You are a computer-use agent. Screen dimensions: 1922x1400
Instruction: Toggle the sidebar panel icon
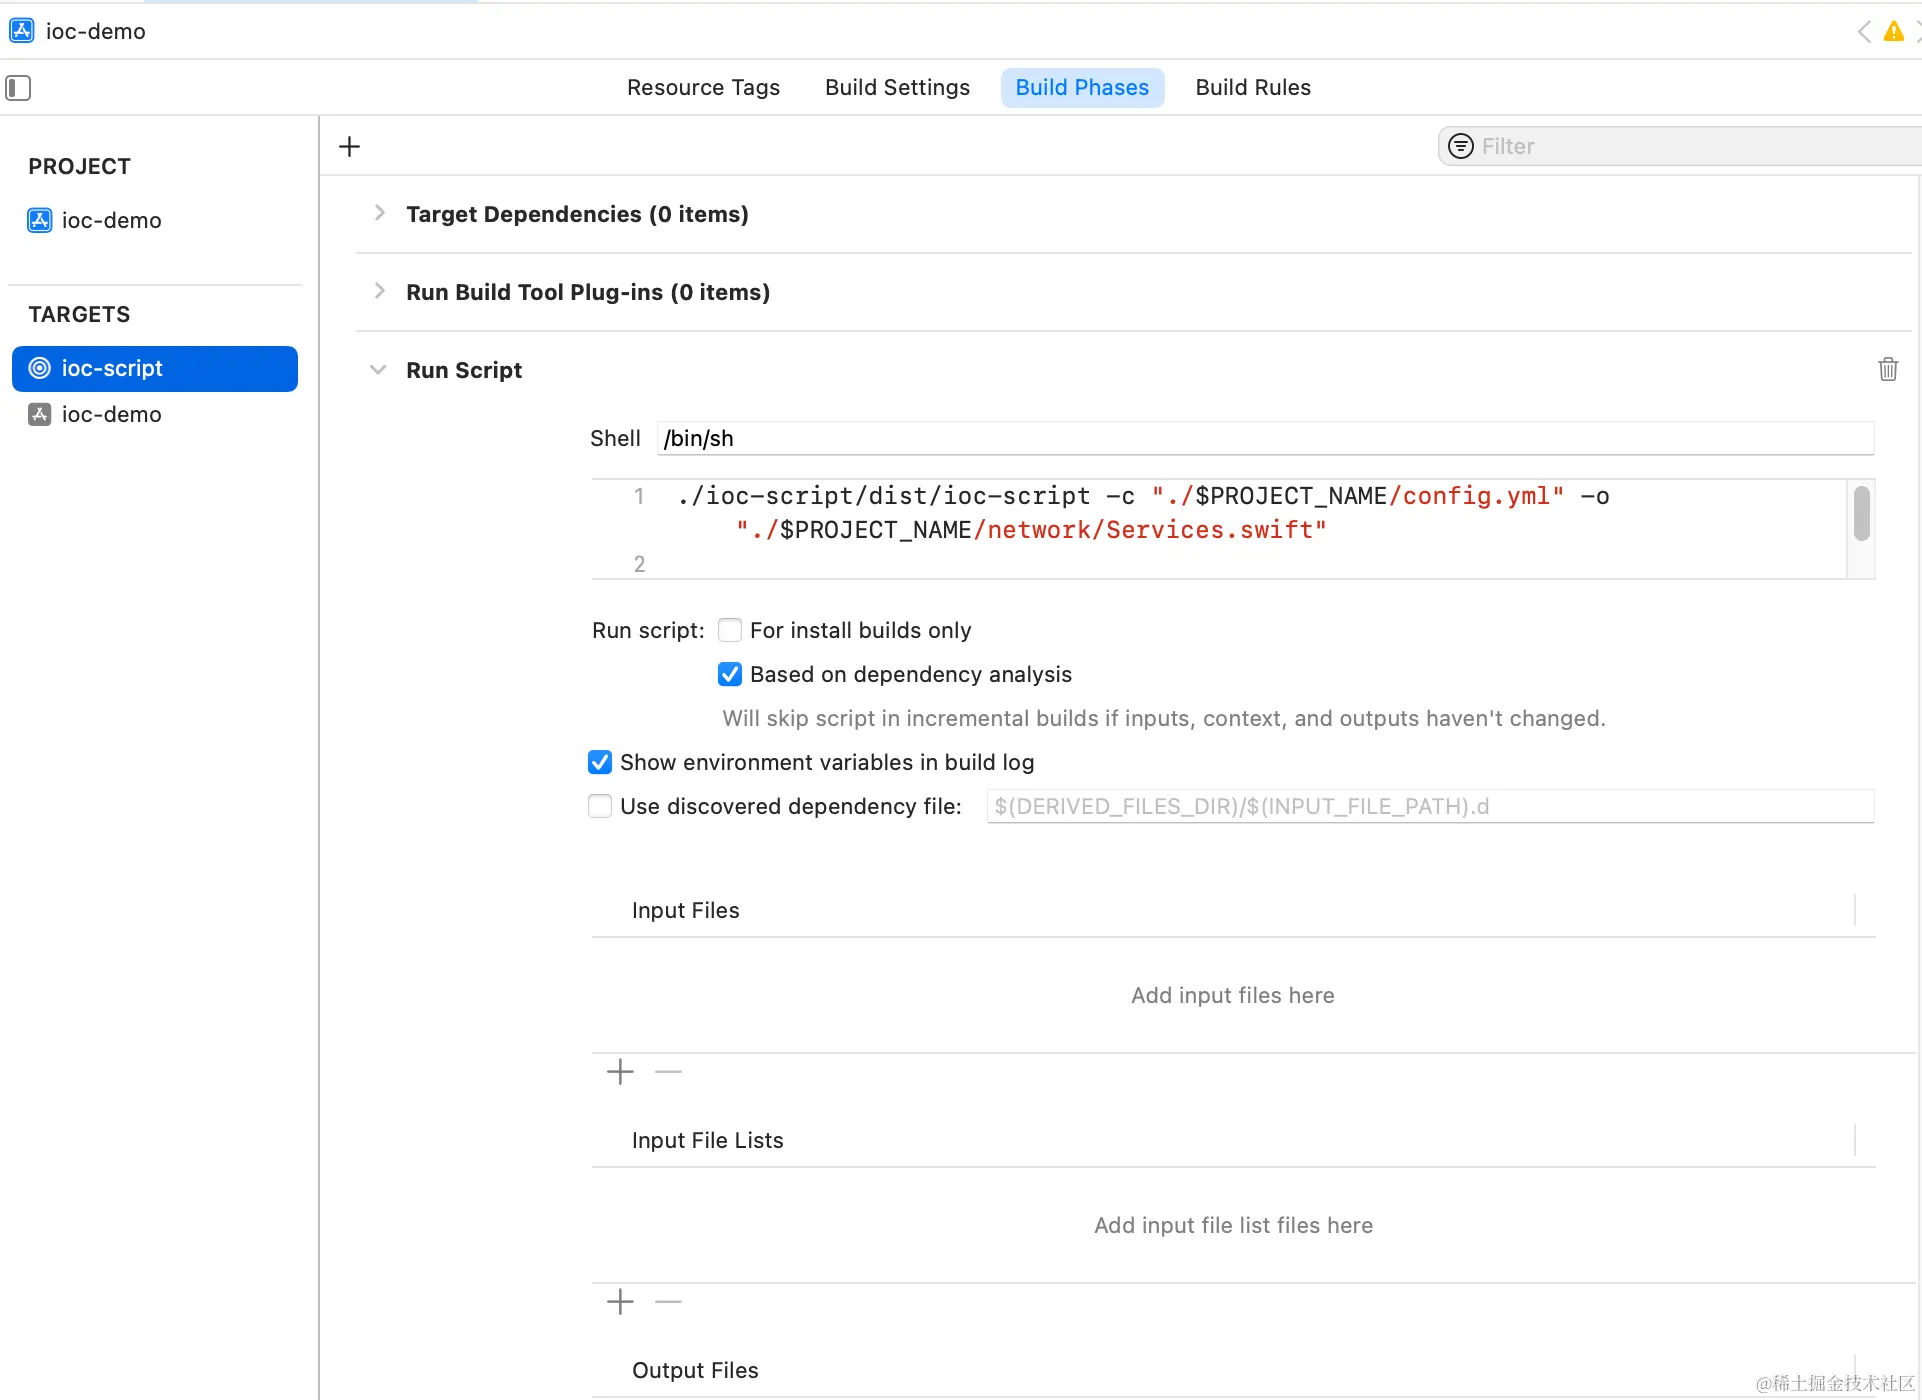click(18, 88)
